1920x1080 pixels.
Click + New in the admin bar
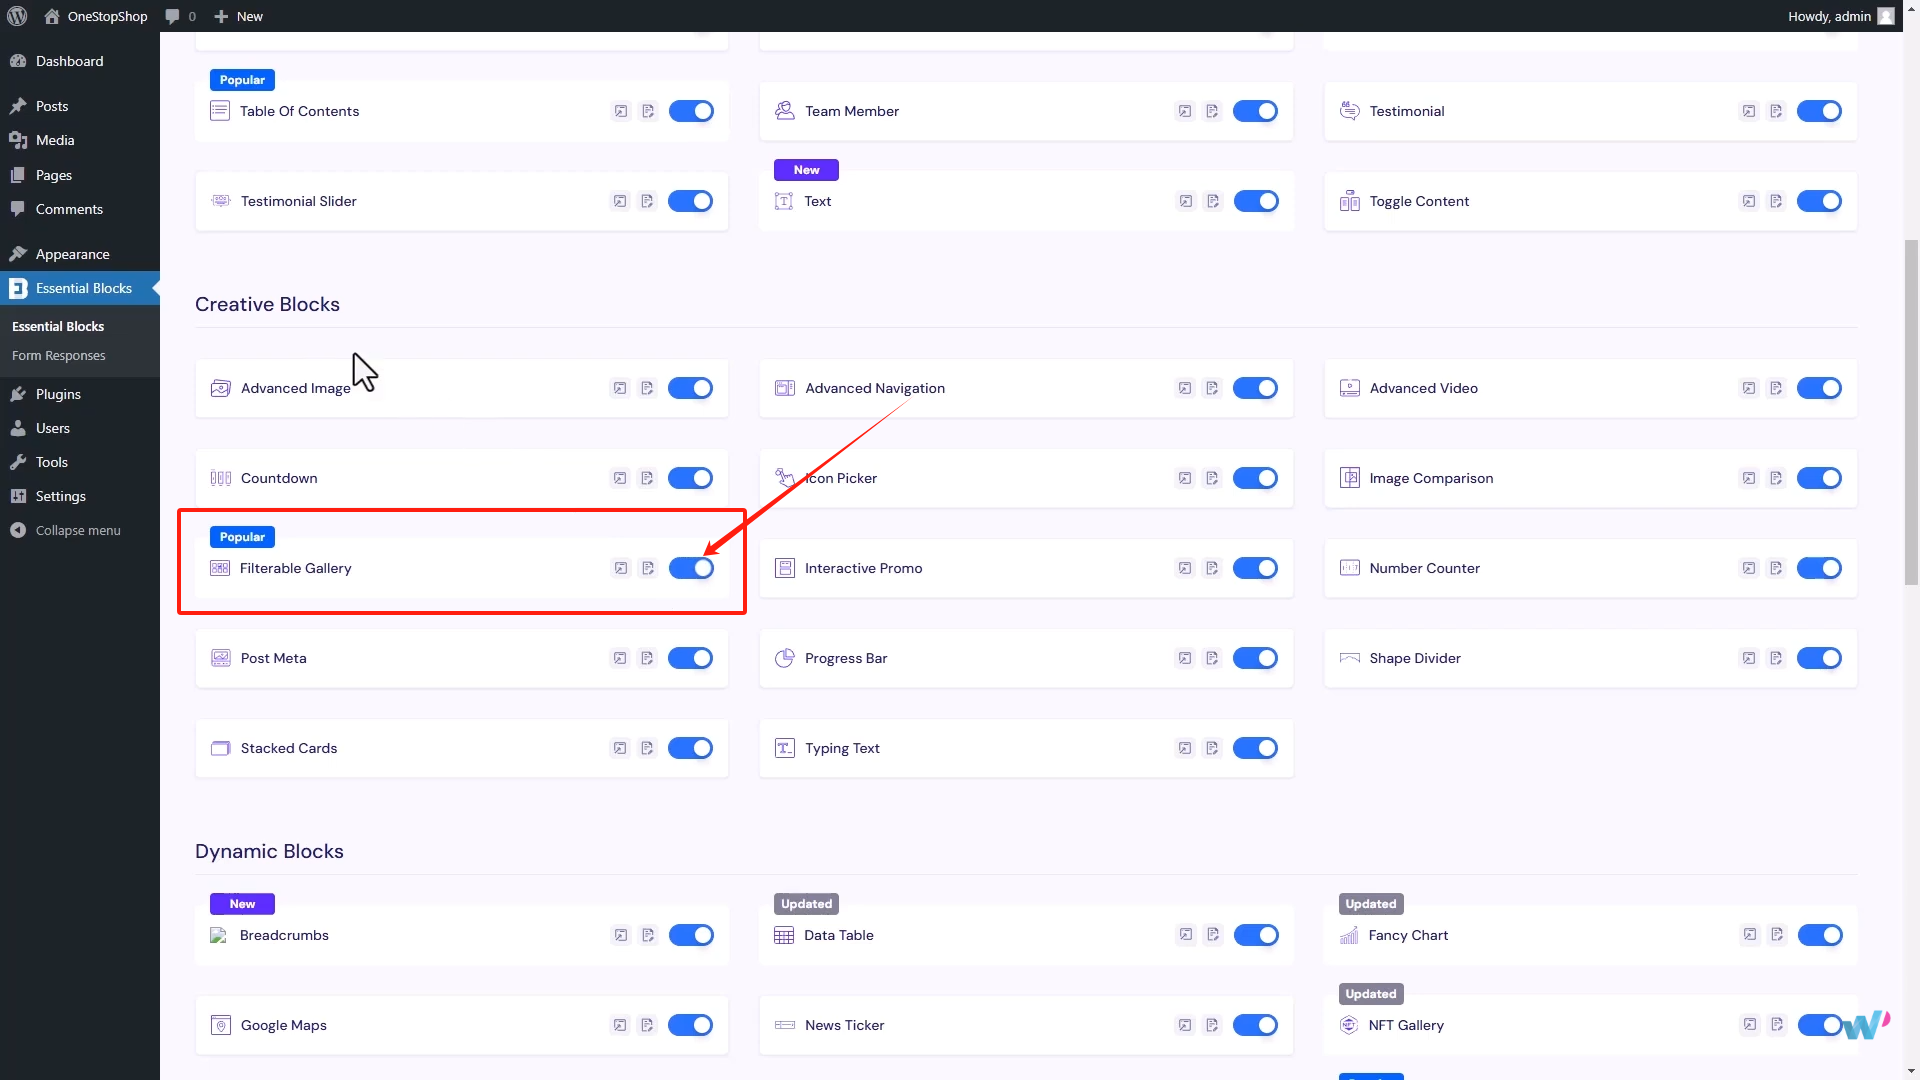237,16
